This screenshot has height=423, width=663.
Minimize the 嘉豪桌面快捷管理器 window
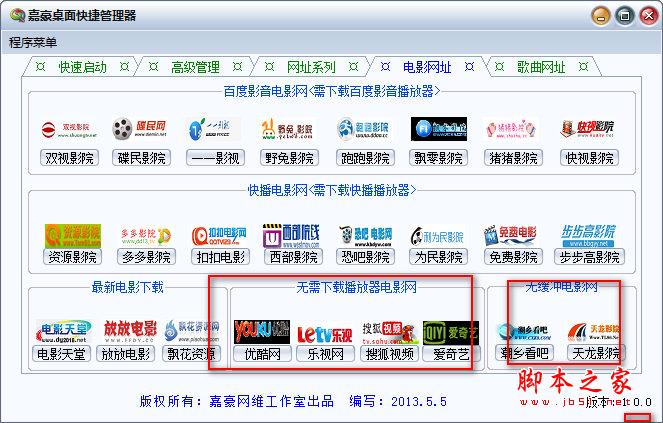click(601, 16)
